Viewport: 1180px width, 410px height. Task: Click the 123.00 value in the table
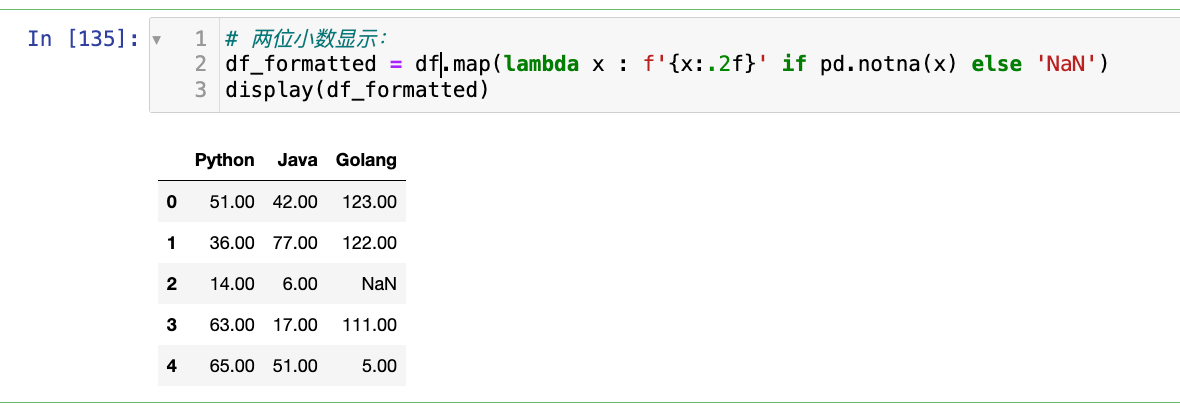coord(369,202)
